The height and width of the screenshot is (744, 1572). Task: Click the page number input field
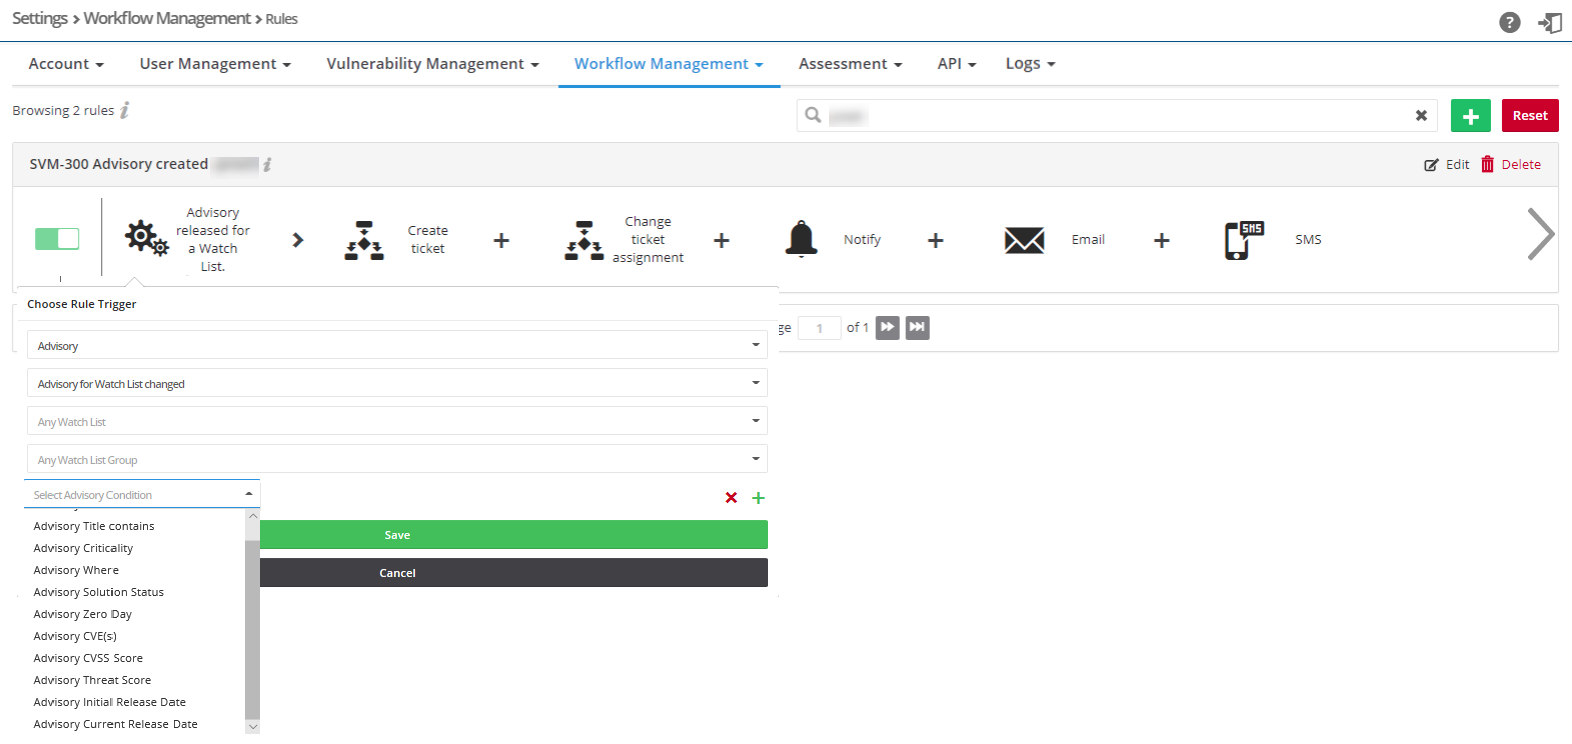820,328
